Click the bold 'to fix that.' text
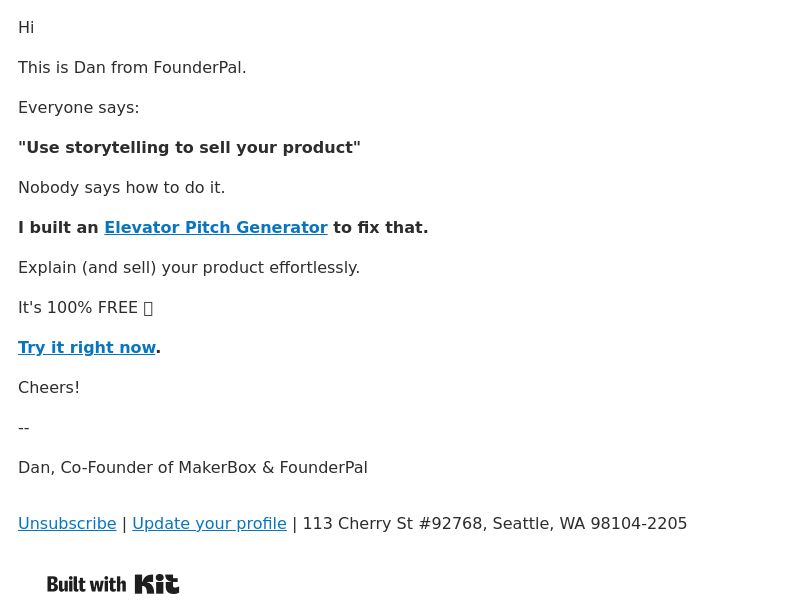The image size is (800, 607). pos(381,227)
